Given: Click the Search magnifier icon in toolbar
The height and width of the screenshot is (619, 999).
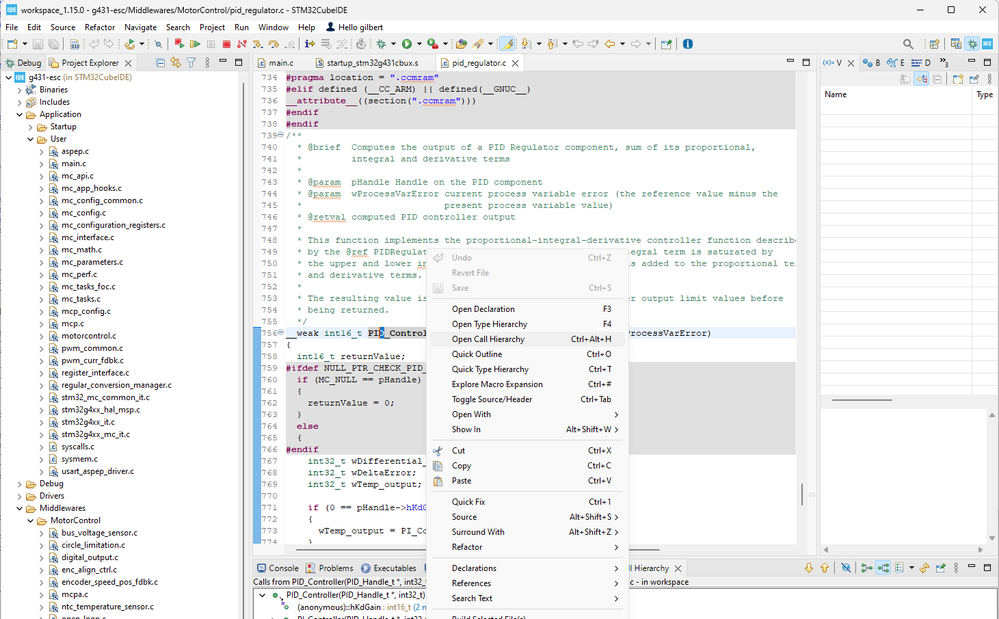Looking at the screenshot, I should [908, 44].
